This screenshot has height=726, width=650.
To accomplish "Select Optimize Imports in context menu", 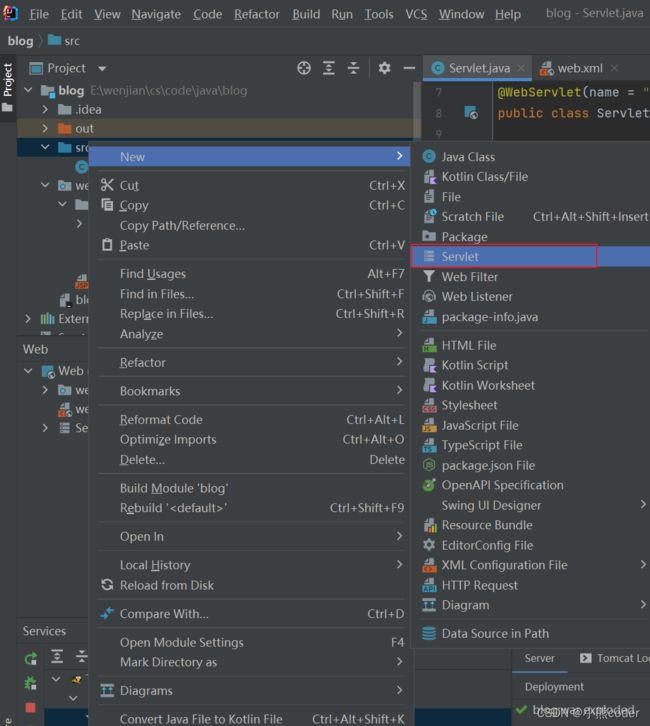I will [x=250, y=439].
